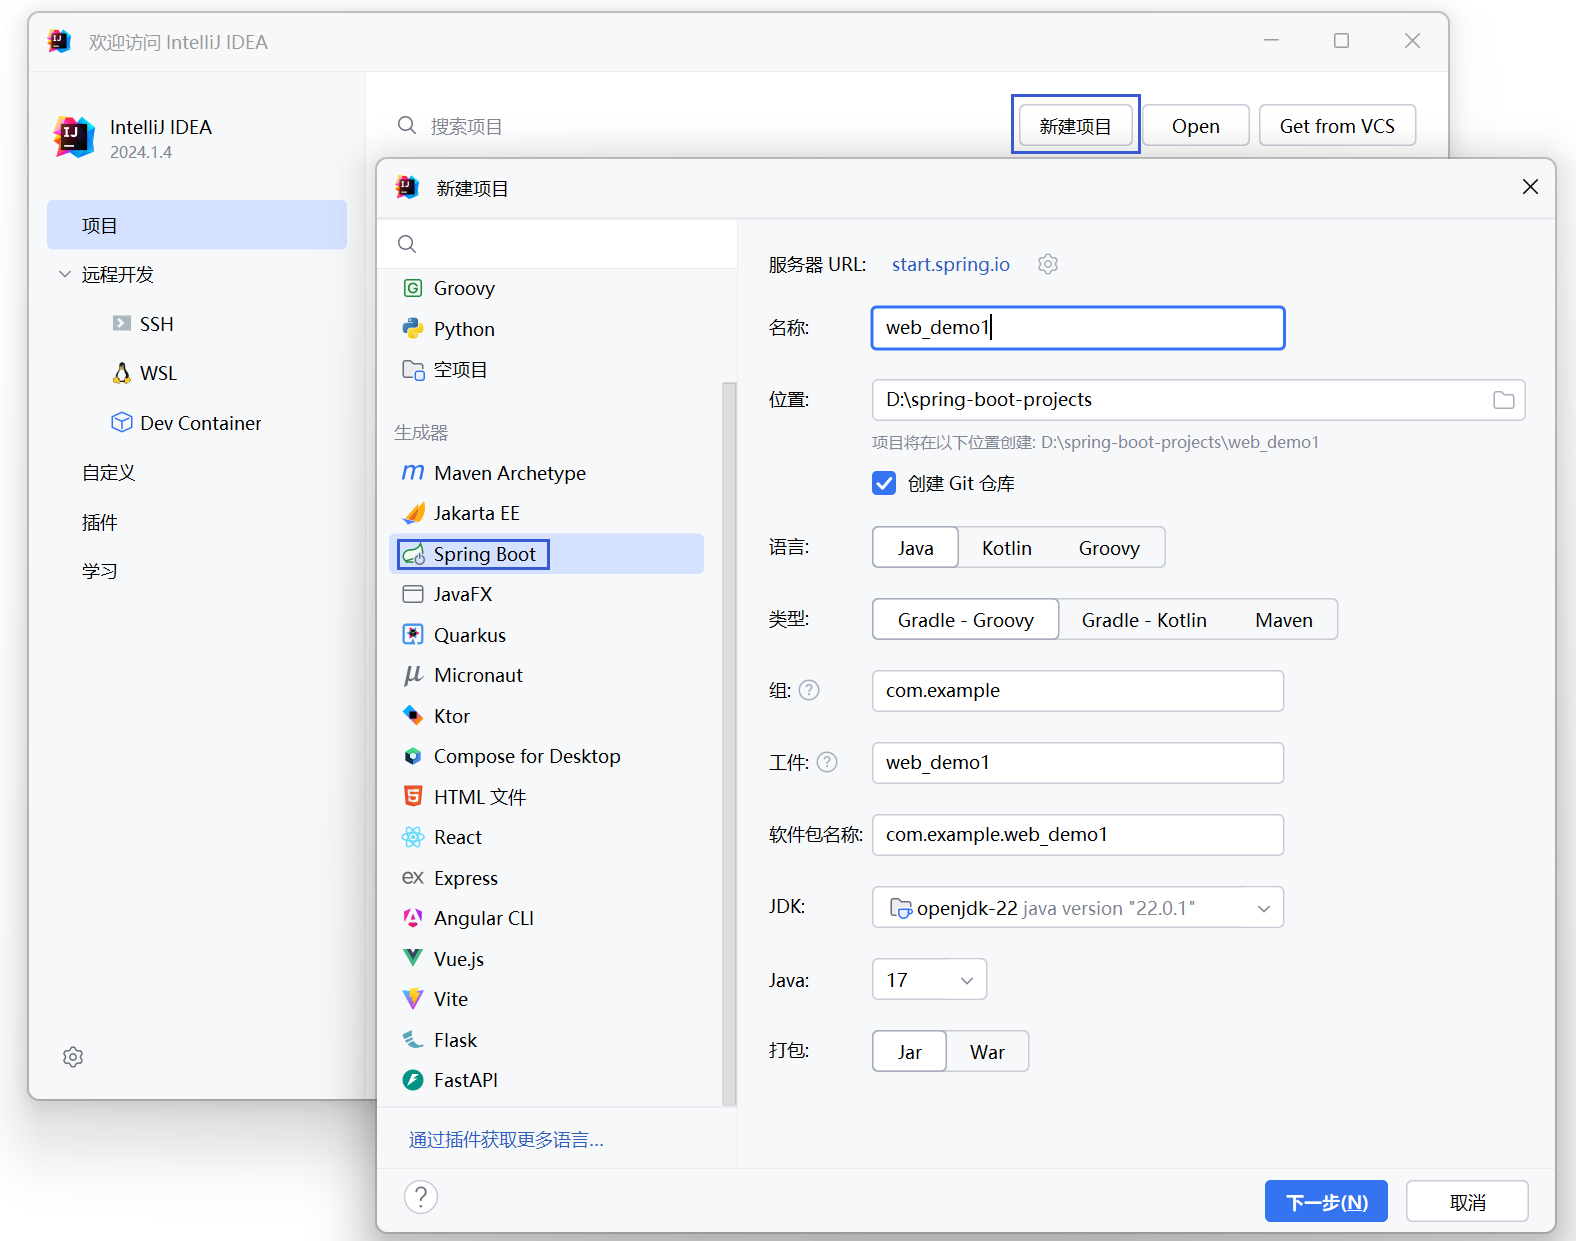Image resolution: width=1576 pixels, height=1241 pixels.
Task: Click help icon next to 工件 label
Action: point(827,762)
